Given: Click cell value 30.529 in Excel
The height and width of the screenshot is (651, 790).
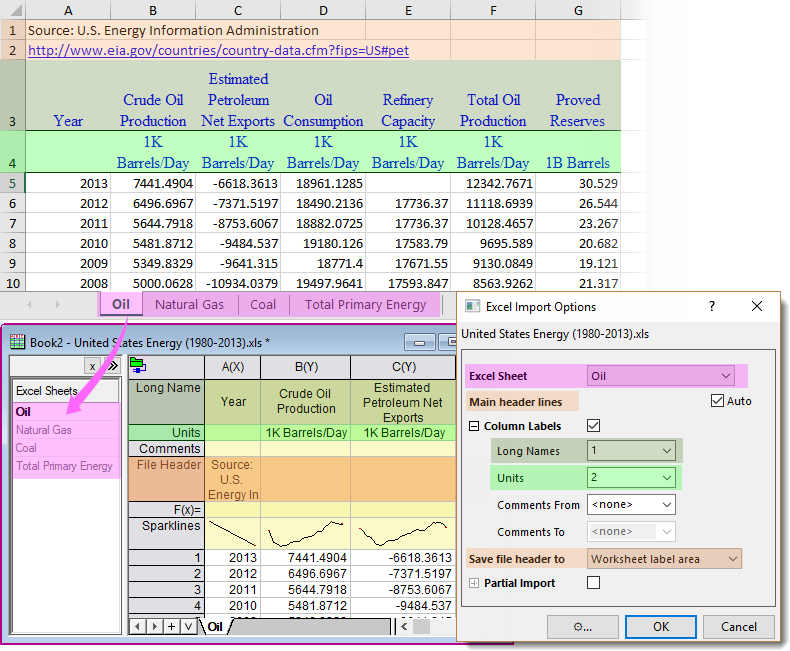Looking at the screenshot, I should pyautogui.click(x=578, y=183).
